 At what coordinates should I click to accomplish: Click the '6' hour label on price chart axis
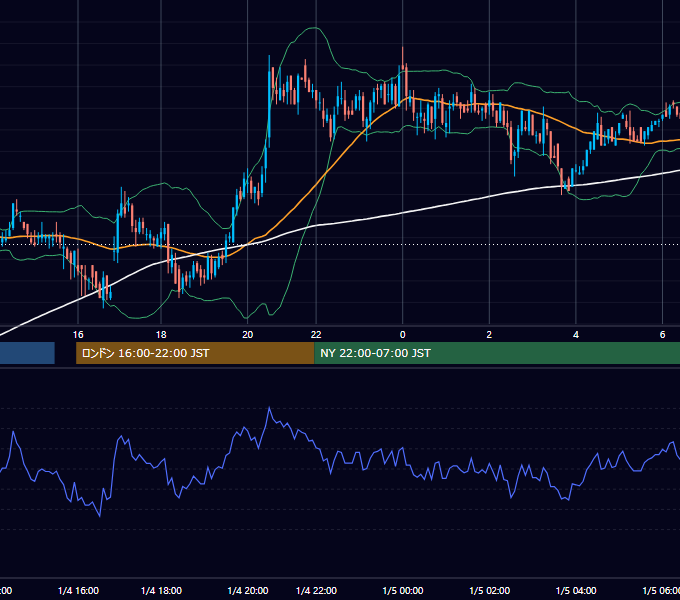tap(662, 335)
